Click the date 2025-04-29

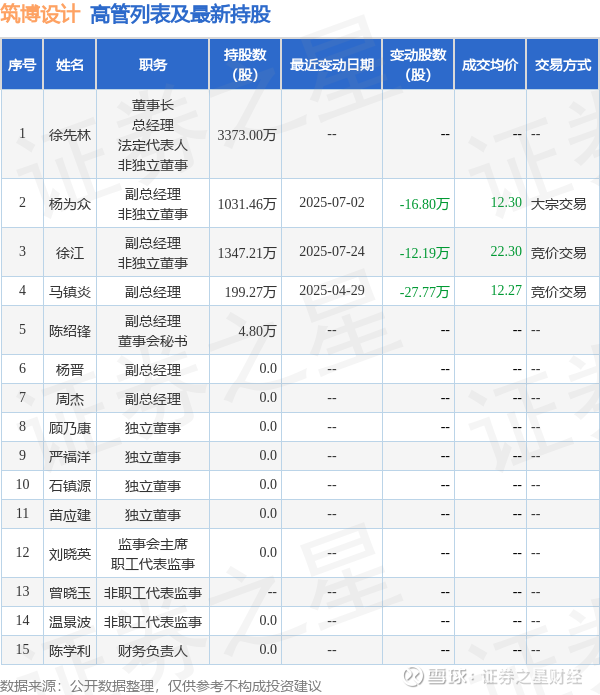pyautogui.click(x=331, y=290)
